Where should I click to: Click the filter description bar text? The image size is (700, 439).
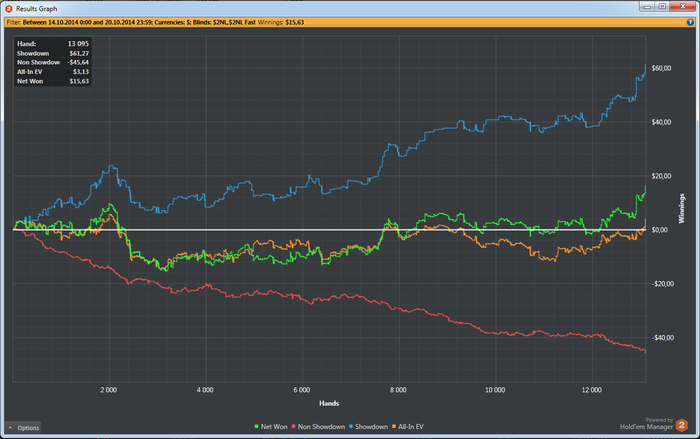click(x=155, y=22)
